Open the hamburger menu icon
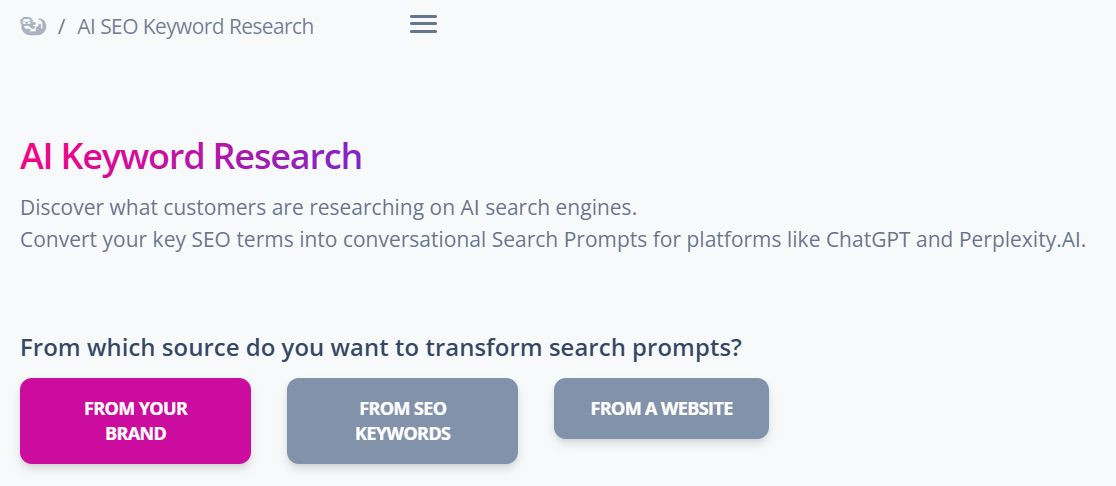Screen dimensions: 1116x486 (x=423, y=25)
